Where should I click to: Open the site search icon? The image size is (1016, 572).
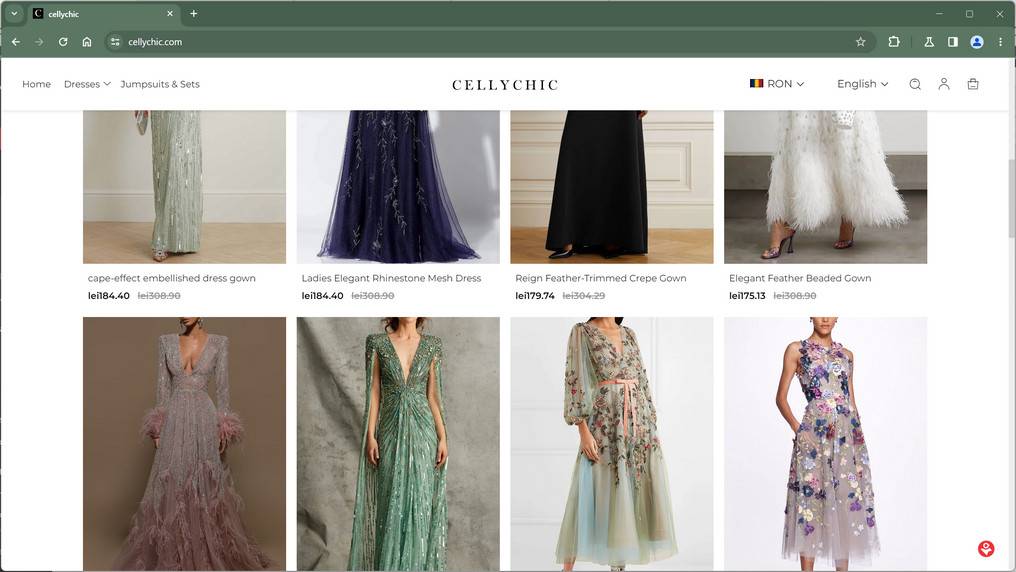(x=915, y=84)
